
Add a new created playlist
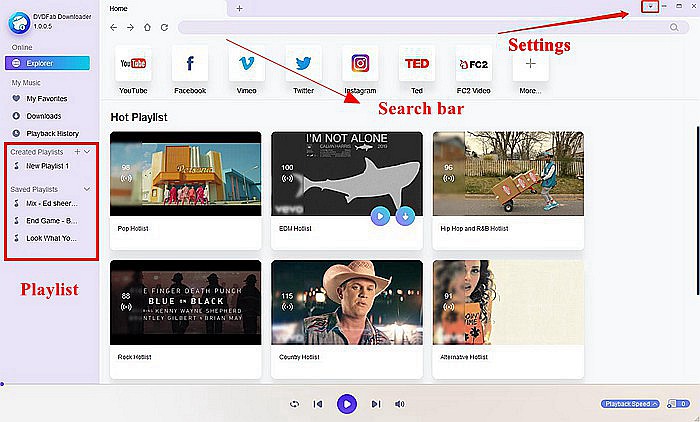point(77,152)
